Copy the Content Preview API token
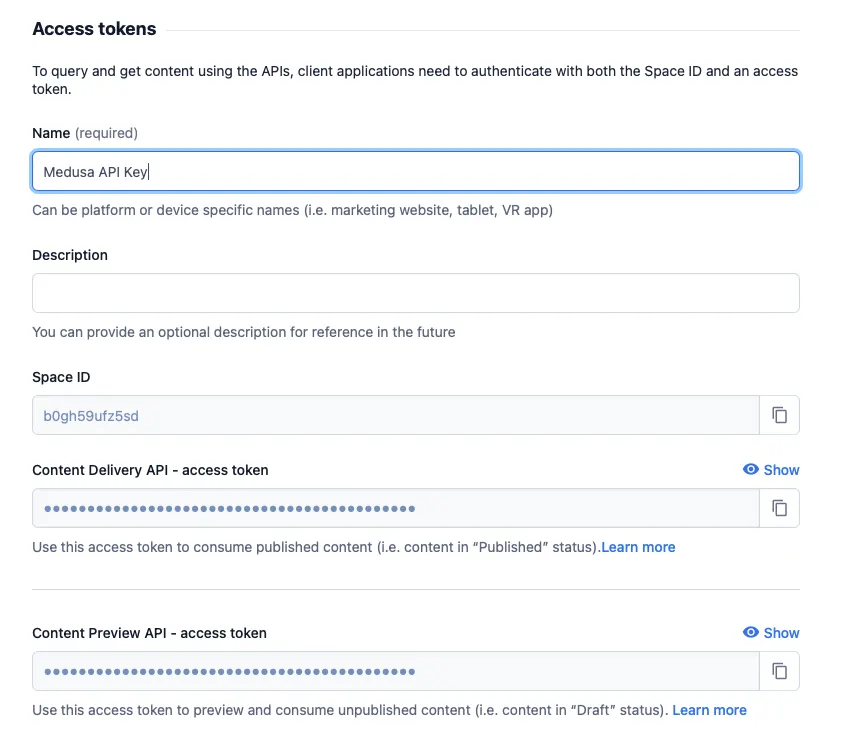Viewport: 860px width, 743px height. pos(779,671)
